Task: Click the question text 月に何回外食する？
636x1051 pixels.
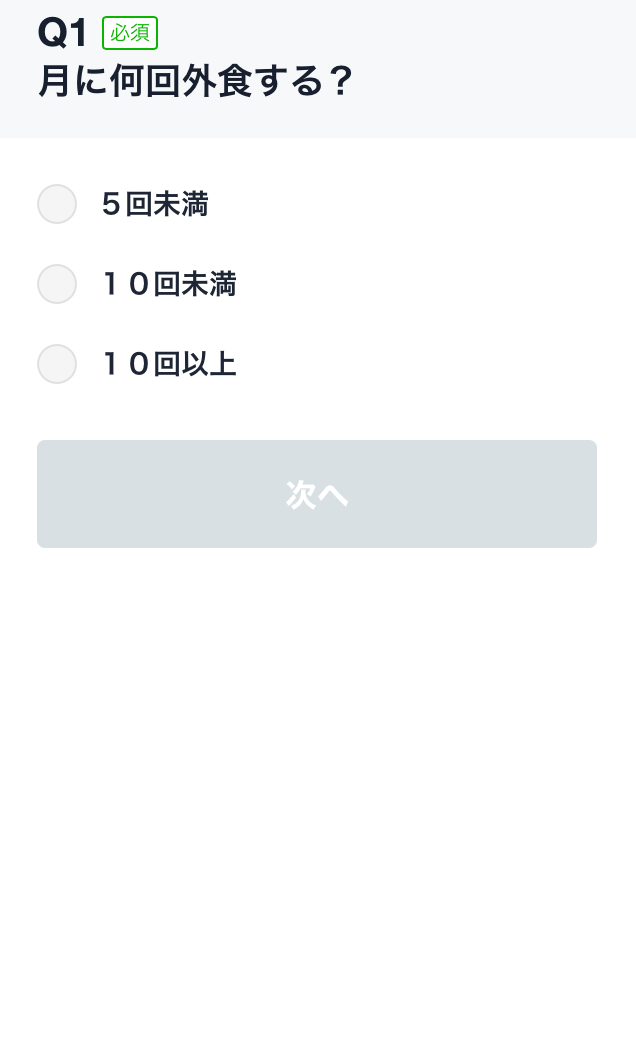Action: click(196, 82)
